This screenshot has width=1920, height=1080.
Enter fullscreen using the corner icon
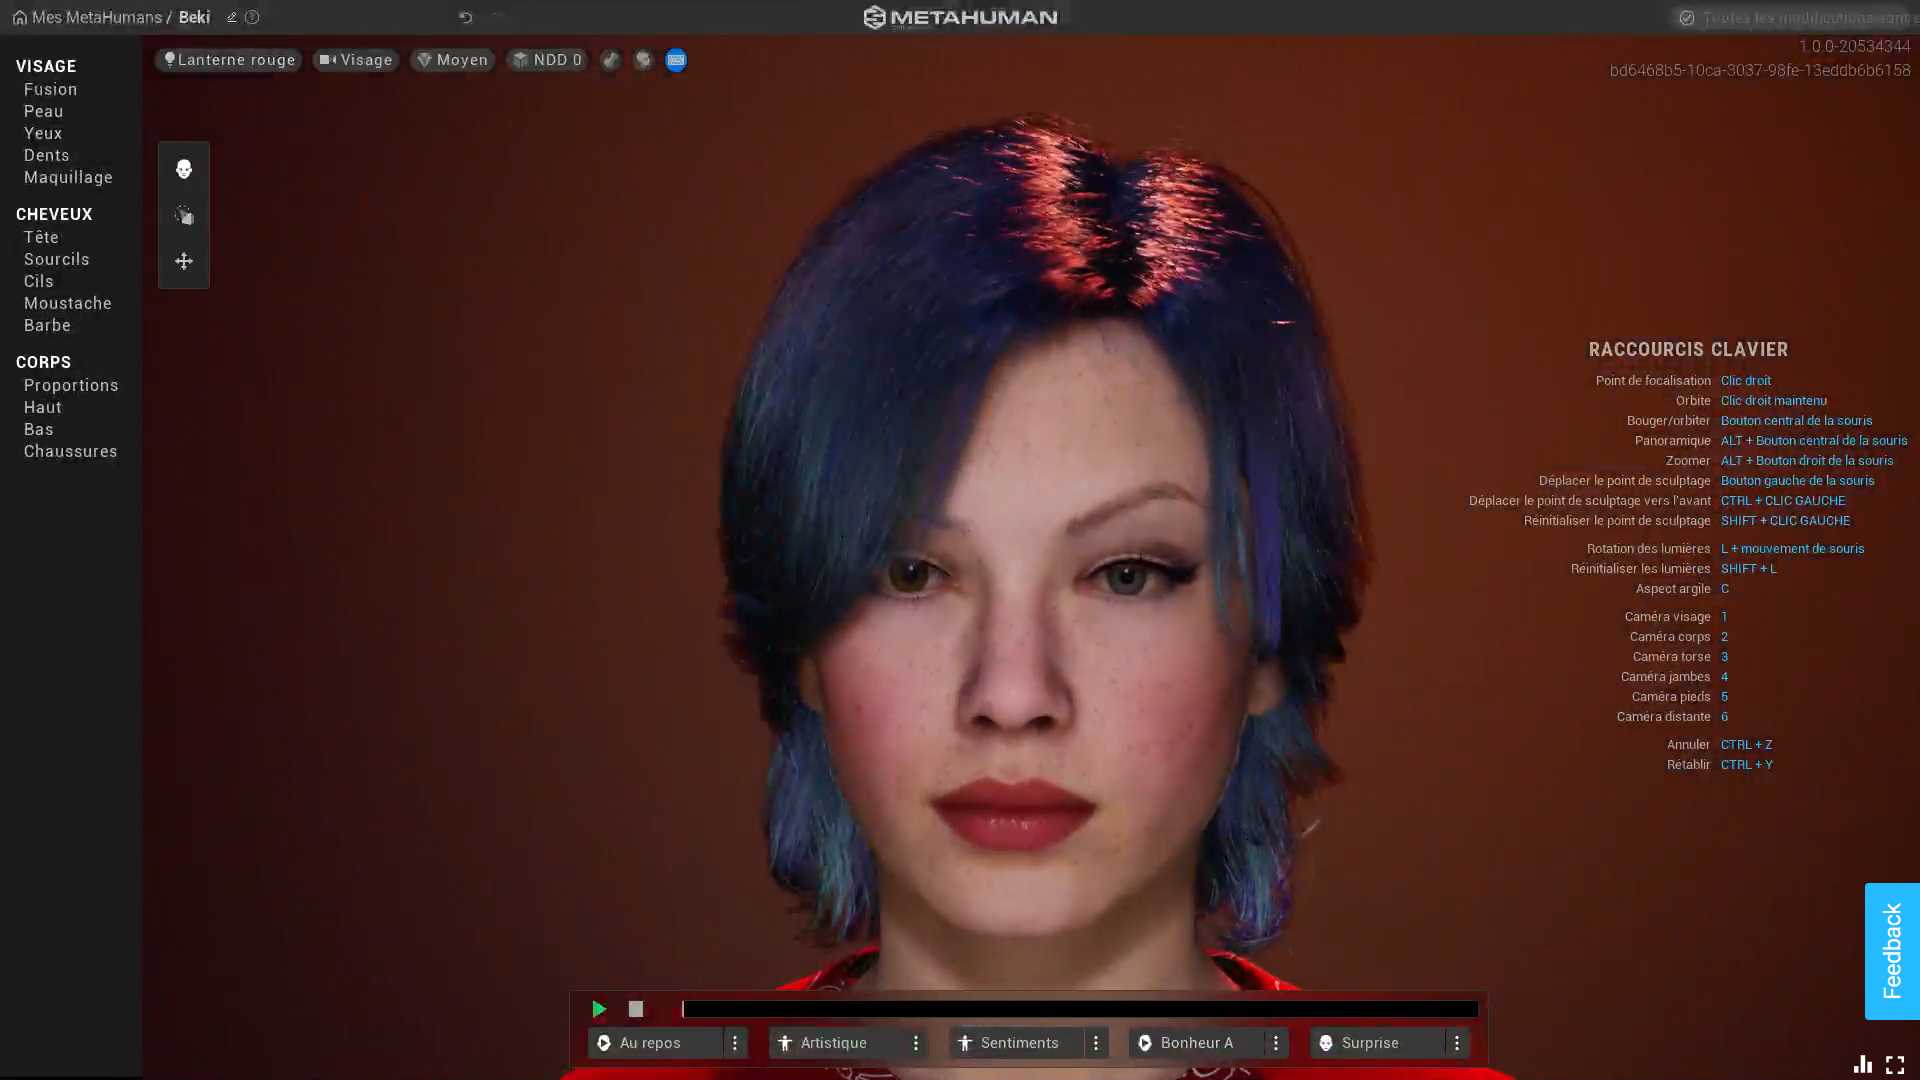click(1895, 1065)
